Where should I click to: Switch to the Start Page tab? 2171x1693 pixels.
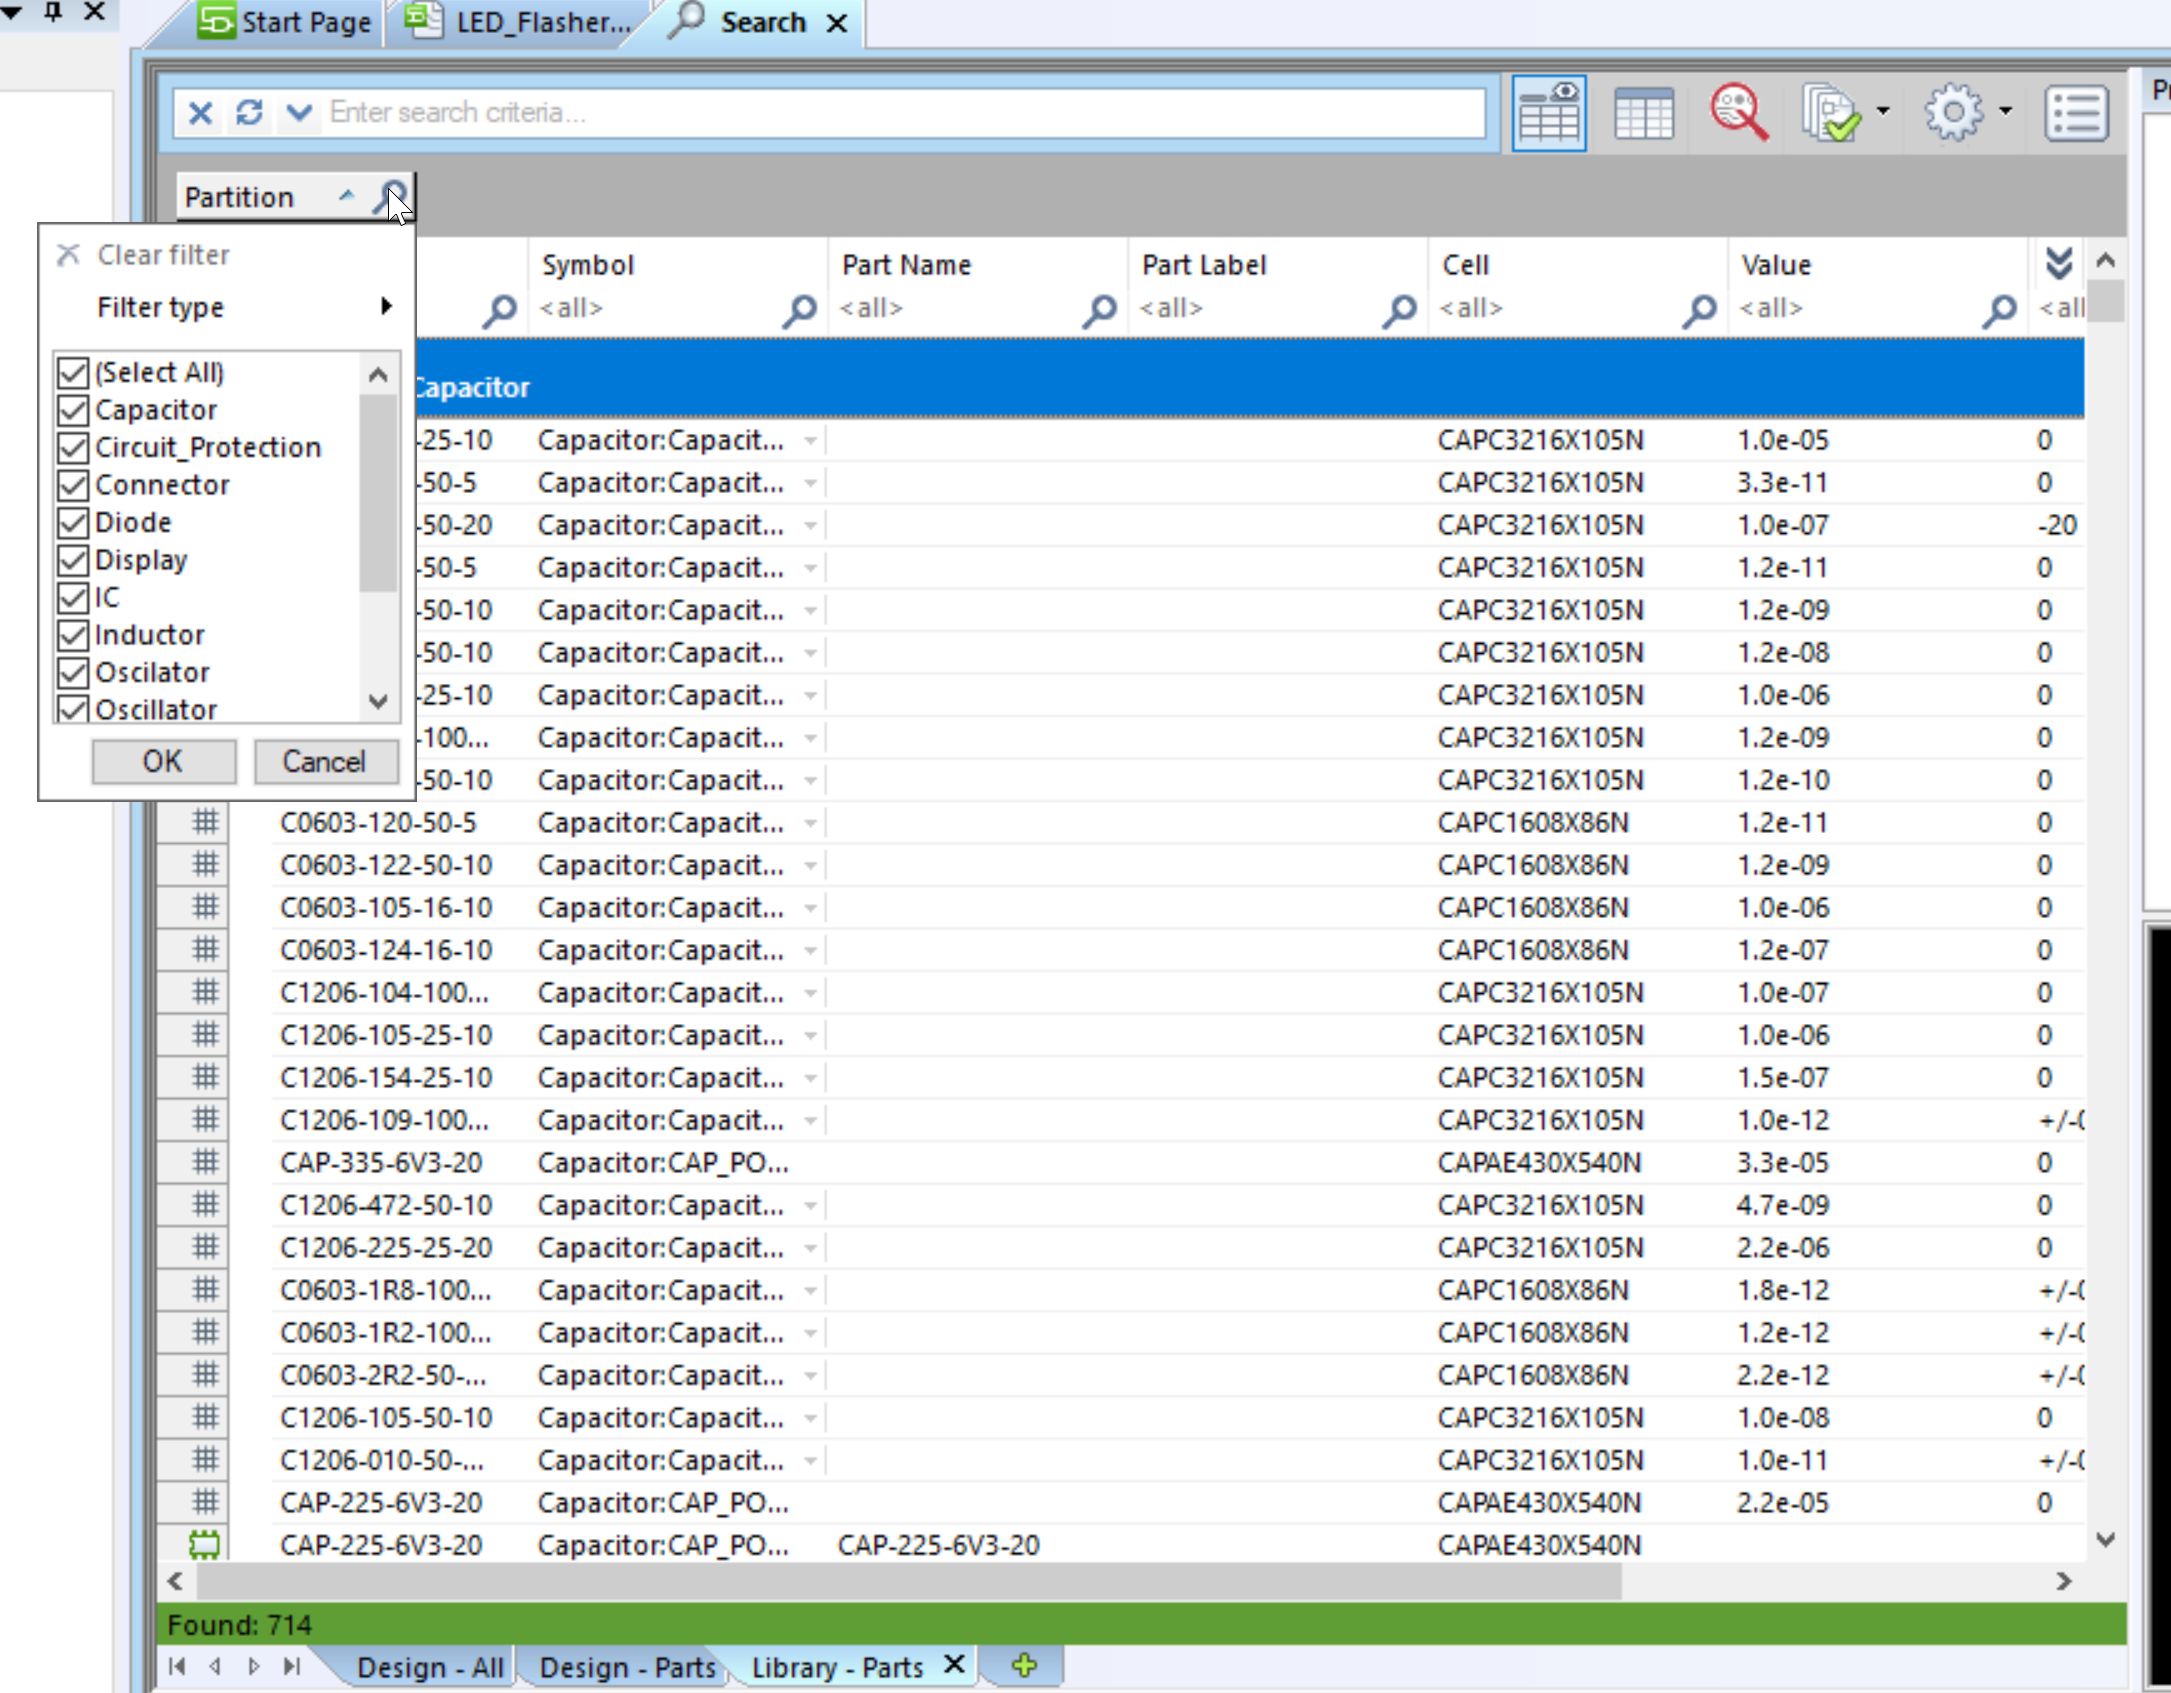pos(286,22)
